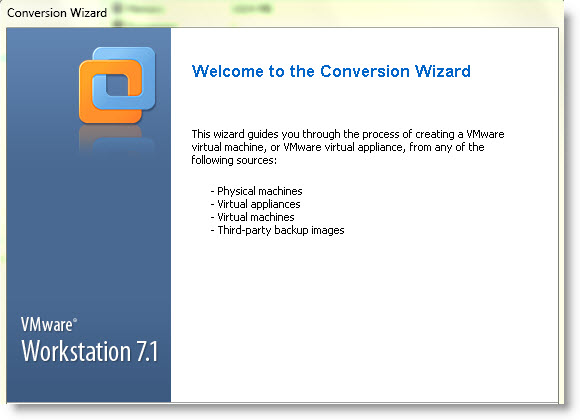
Task: Click the Conversion Wizard title bar text
Action: click(x=57, y=13)
